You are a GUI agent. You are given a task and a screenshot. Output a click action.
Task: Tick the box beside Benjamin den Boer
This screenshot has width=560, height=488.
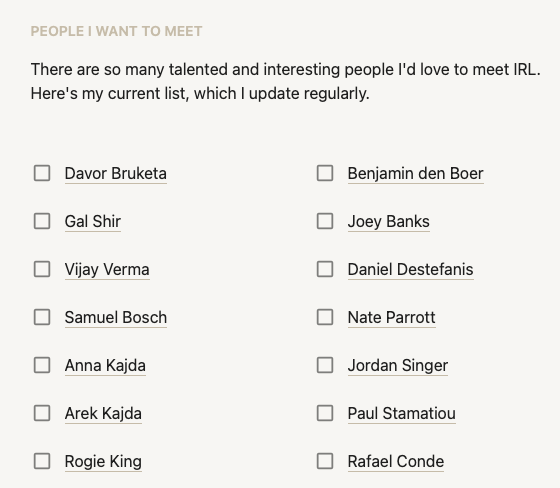tap(325, 173)
